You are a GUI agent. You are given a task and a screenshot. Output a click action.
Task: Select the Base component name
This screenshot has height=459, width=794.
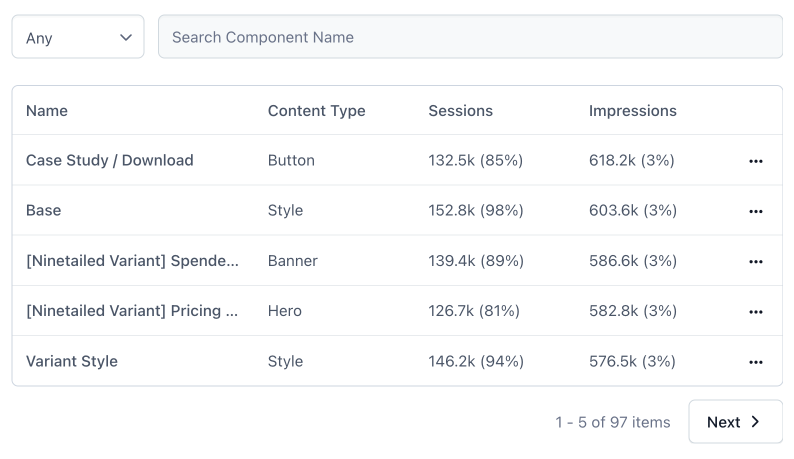click(x=44, y=211)
